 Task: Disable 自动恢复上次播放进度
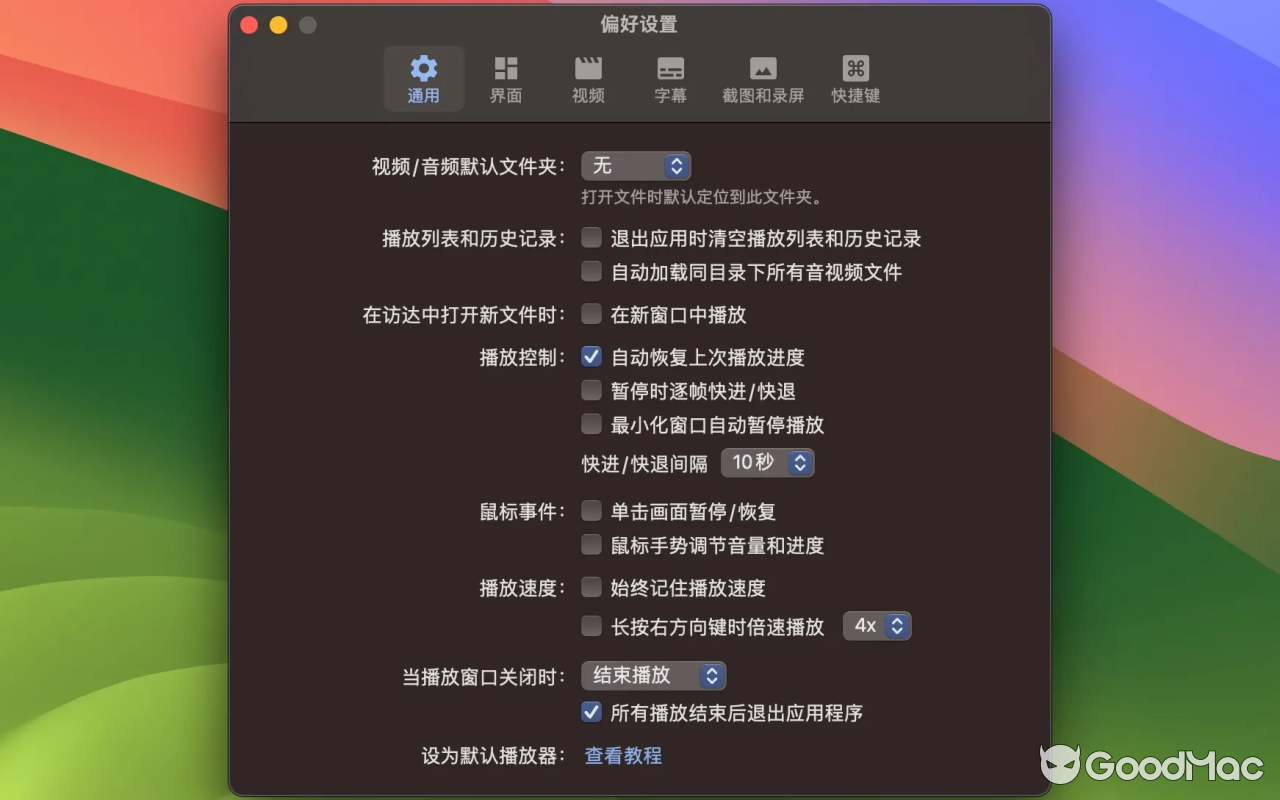[x=591, y=356]
